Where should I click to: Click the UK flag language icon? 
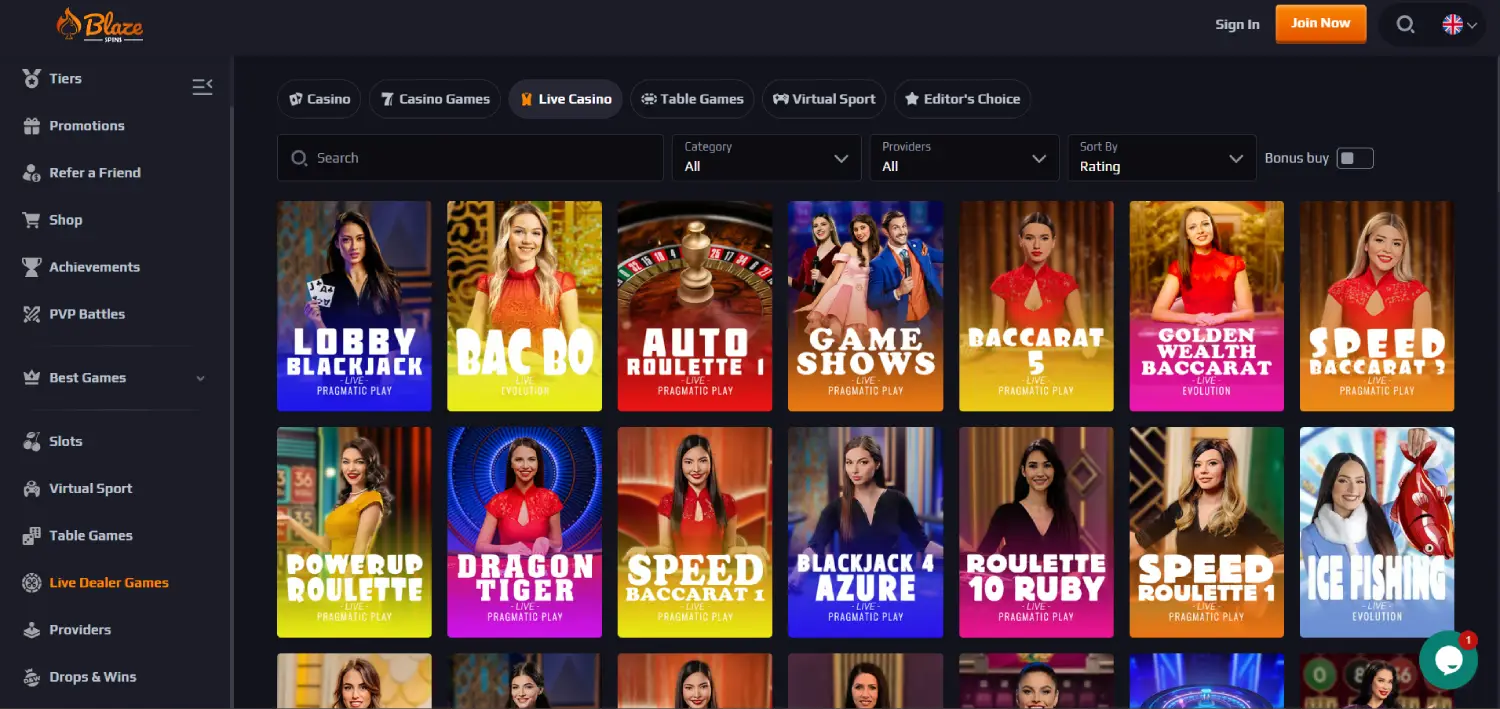[x=1452, y=25]
